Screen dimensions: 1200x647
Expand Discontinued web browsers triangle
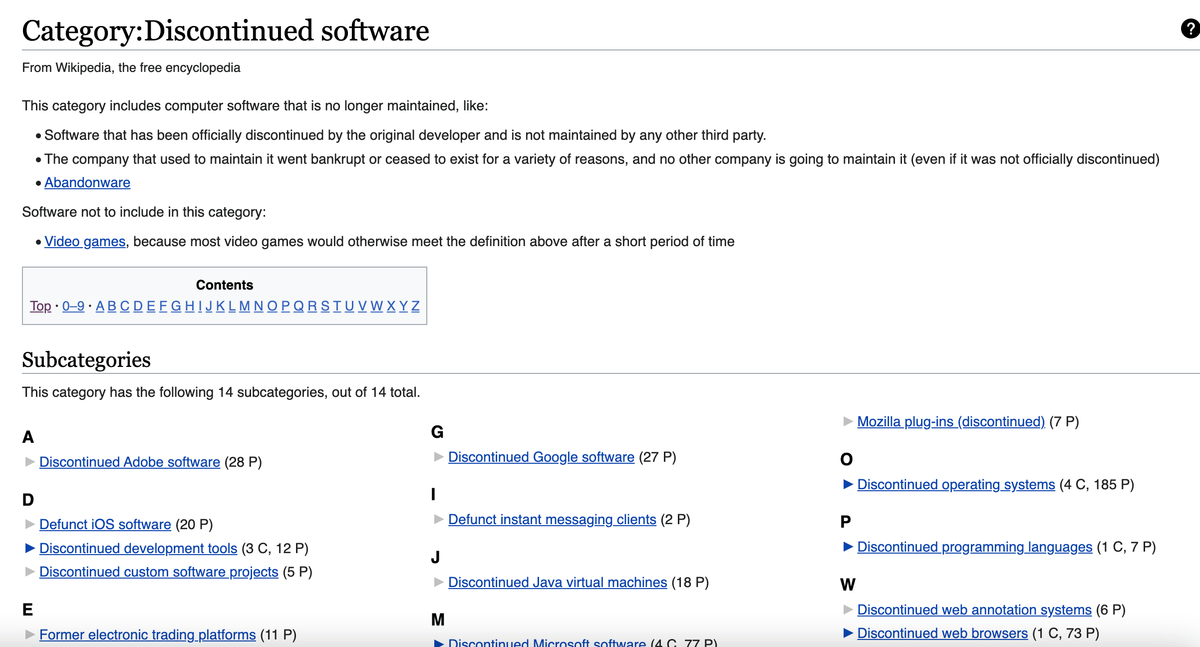[847, 633]
